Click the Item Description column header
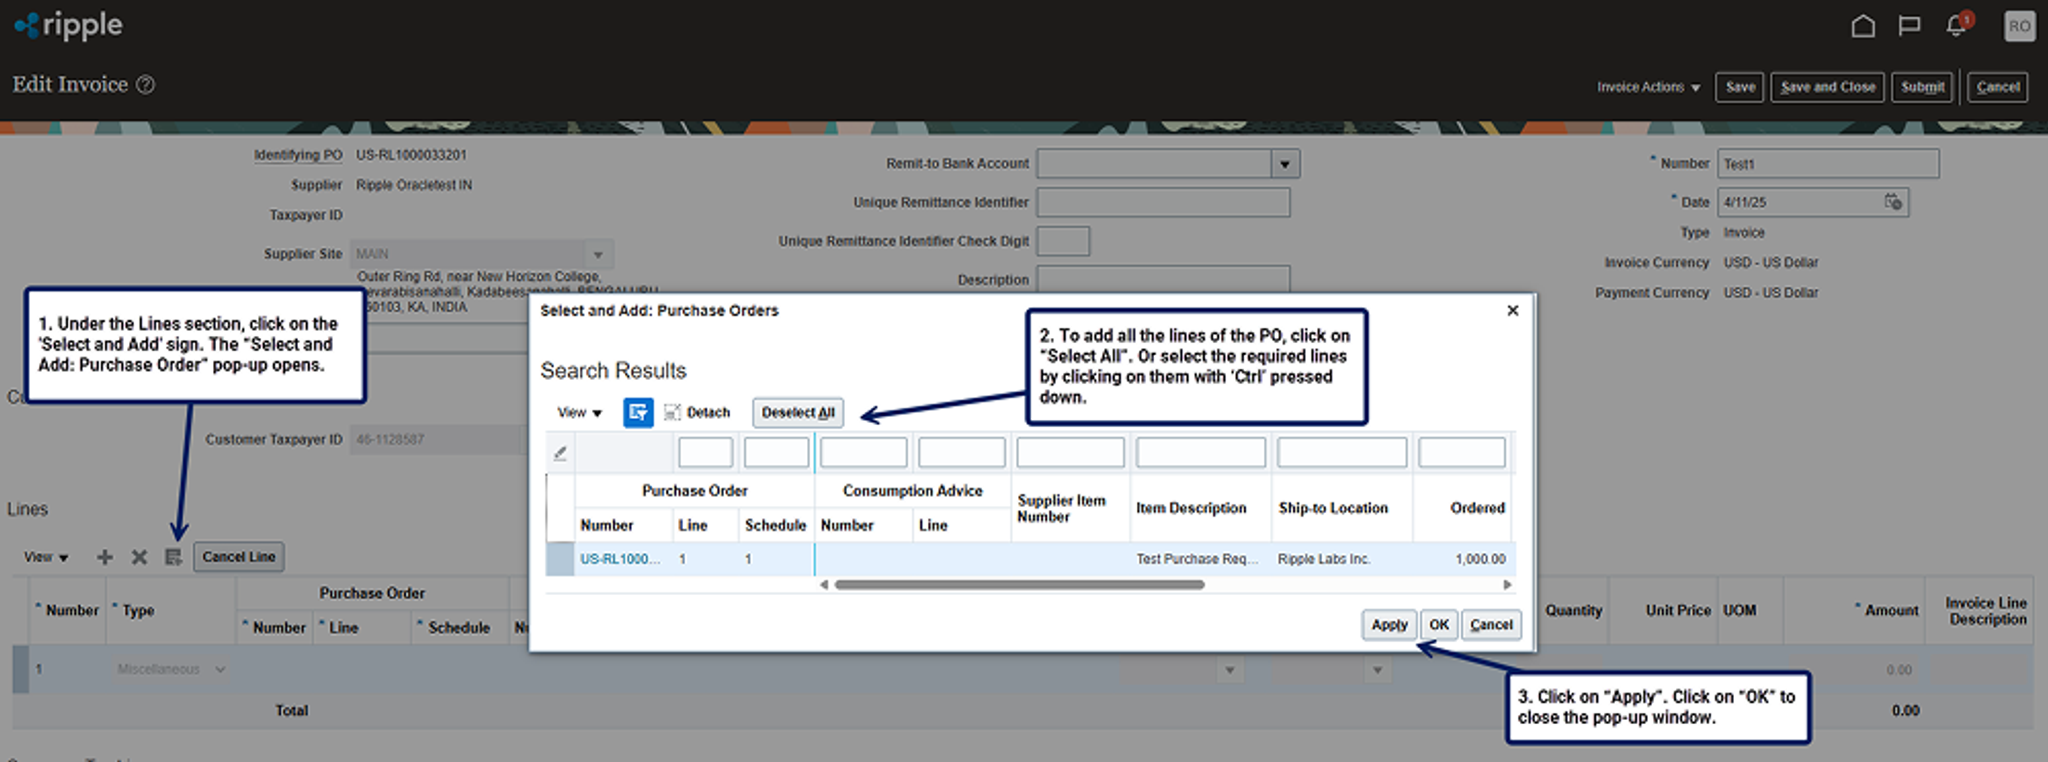The width and height of the screenshot is (2048, 762). click(x=1191, y=508)
